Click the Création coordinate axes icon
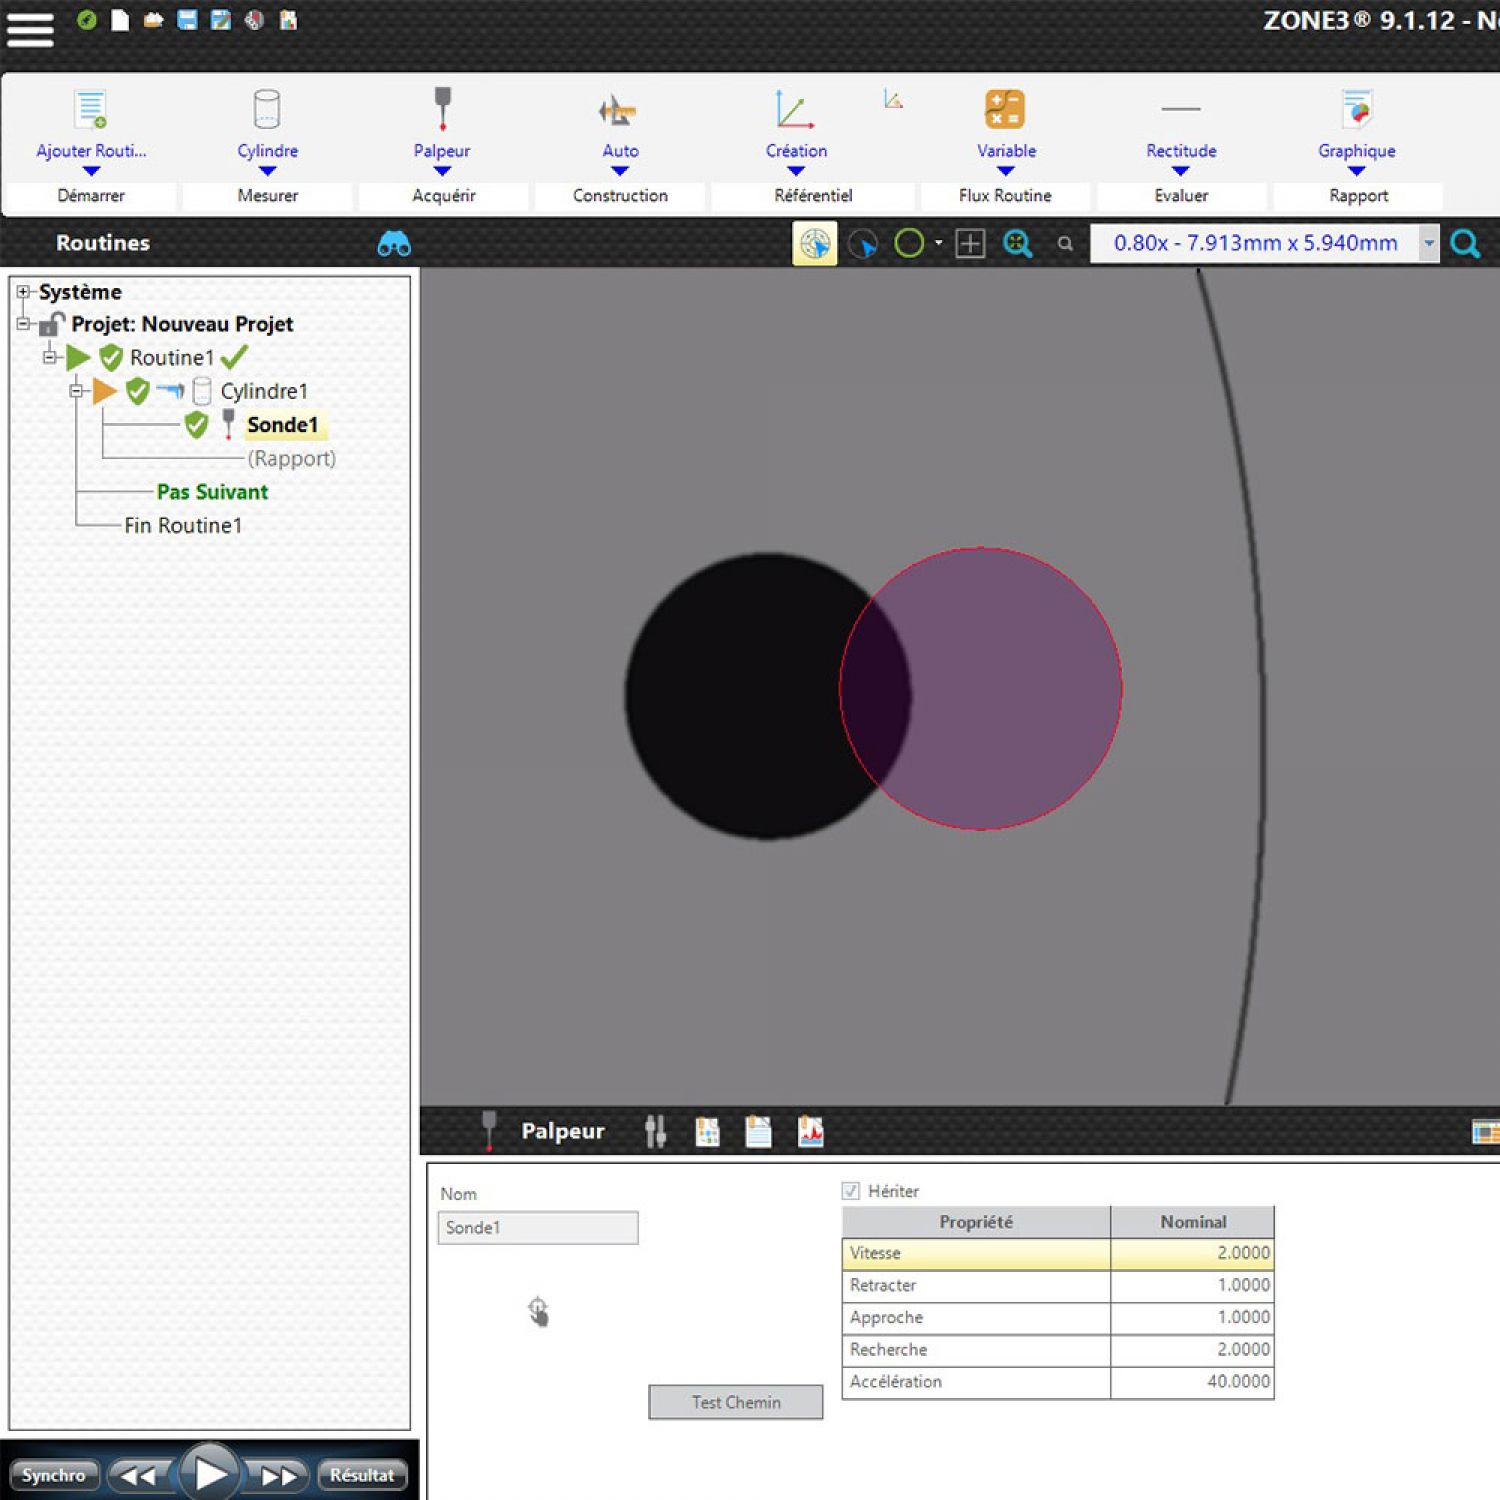The height and width of the screenshot is (1500, 1500). [x=795, y=109]
